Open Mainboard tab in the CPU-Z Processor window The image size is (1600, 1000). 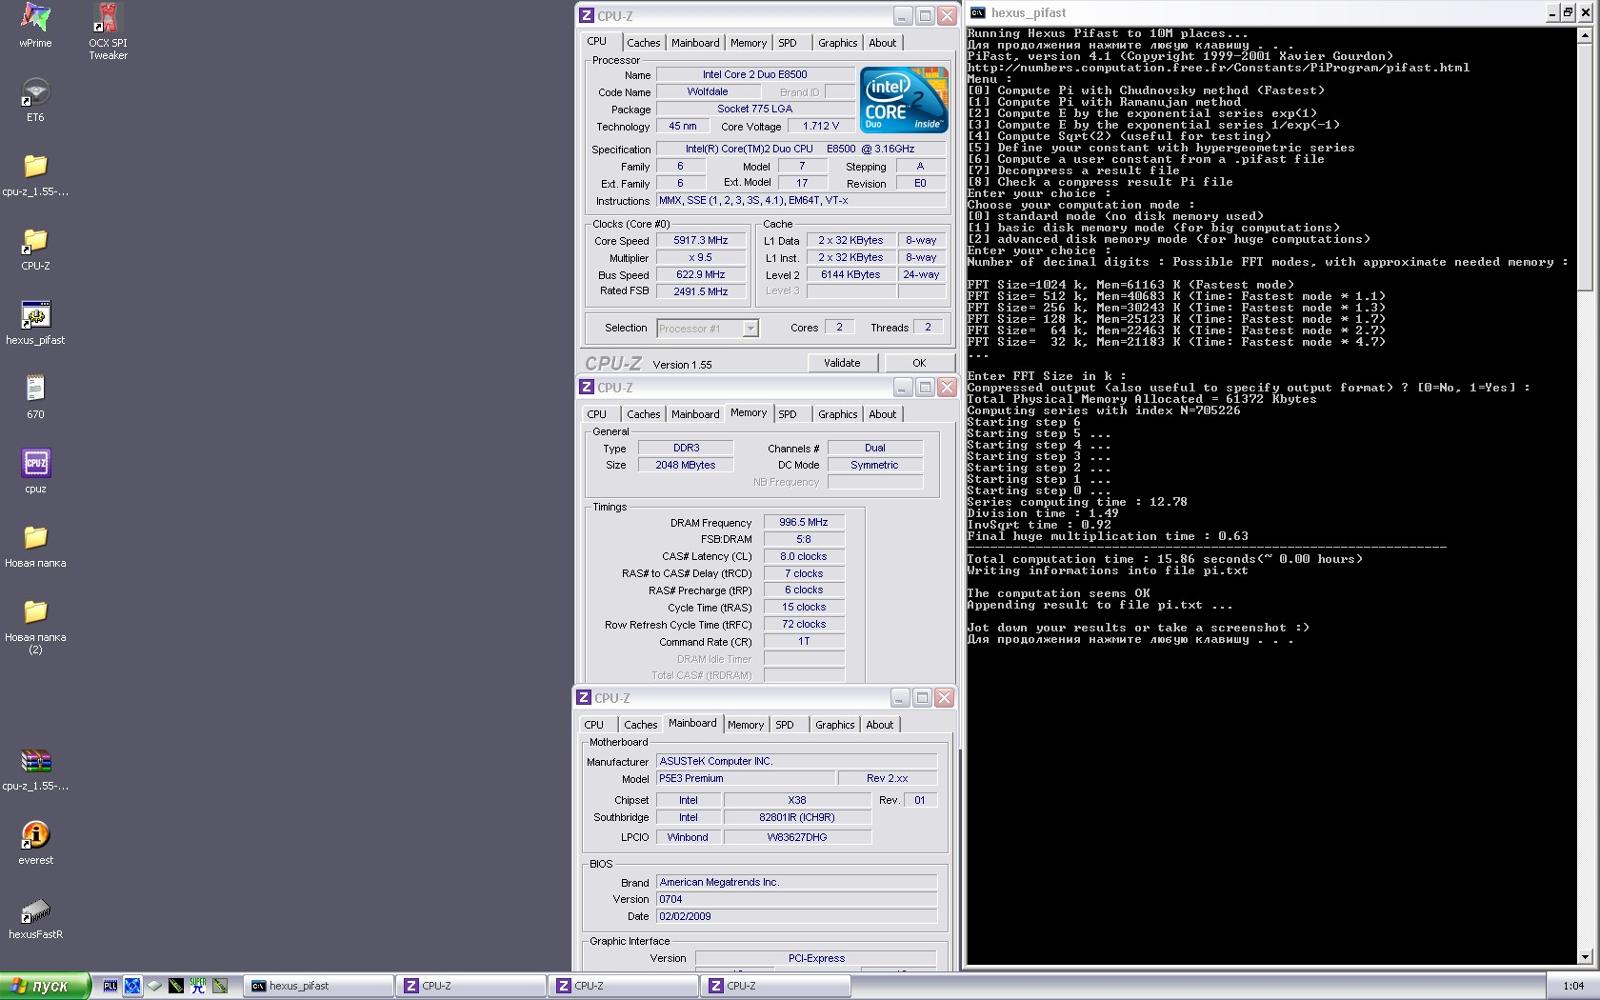695,43
